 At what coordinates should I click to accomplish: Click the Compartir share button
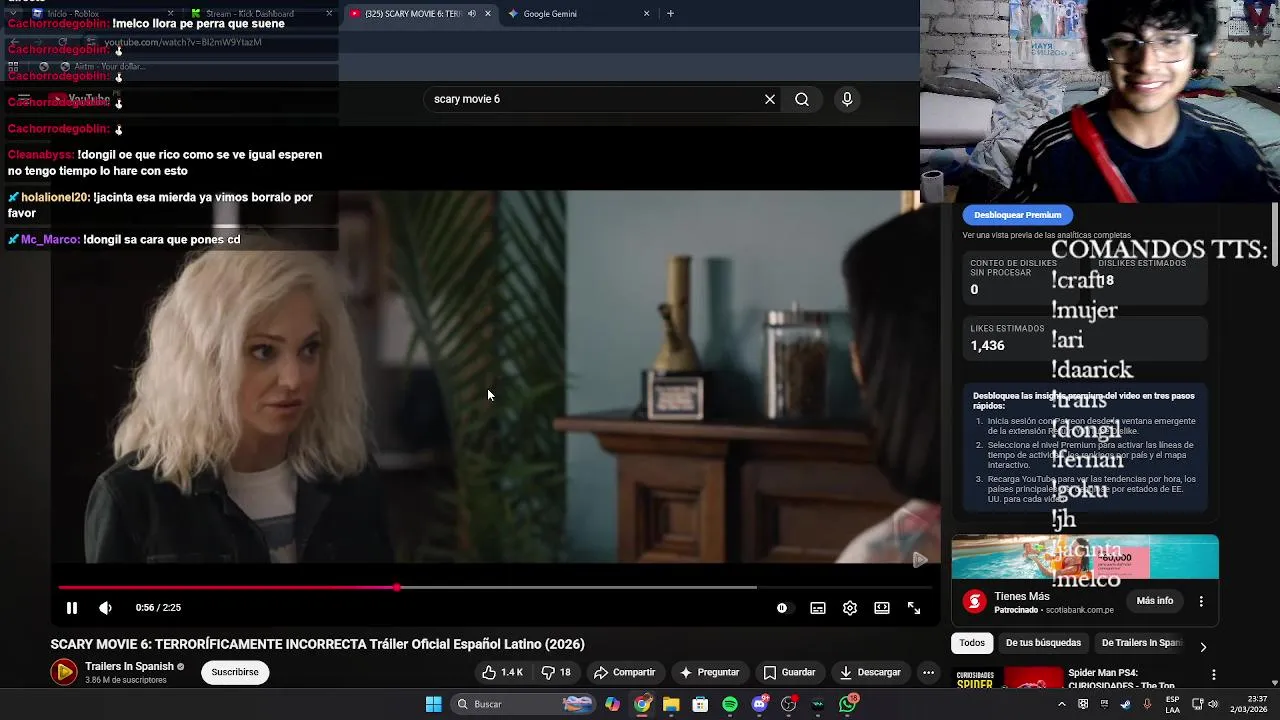tap(623, 672)
